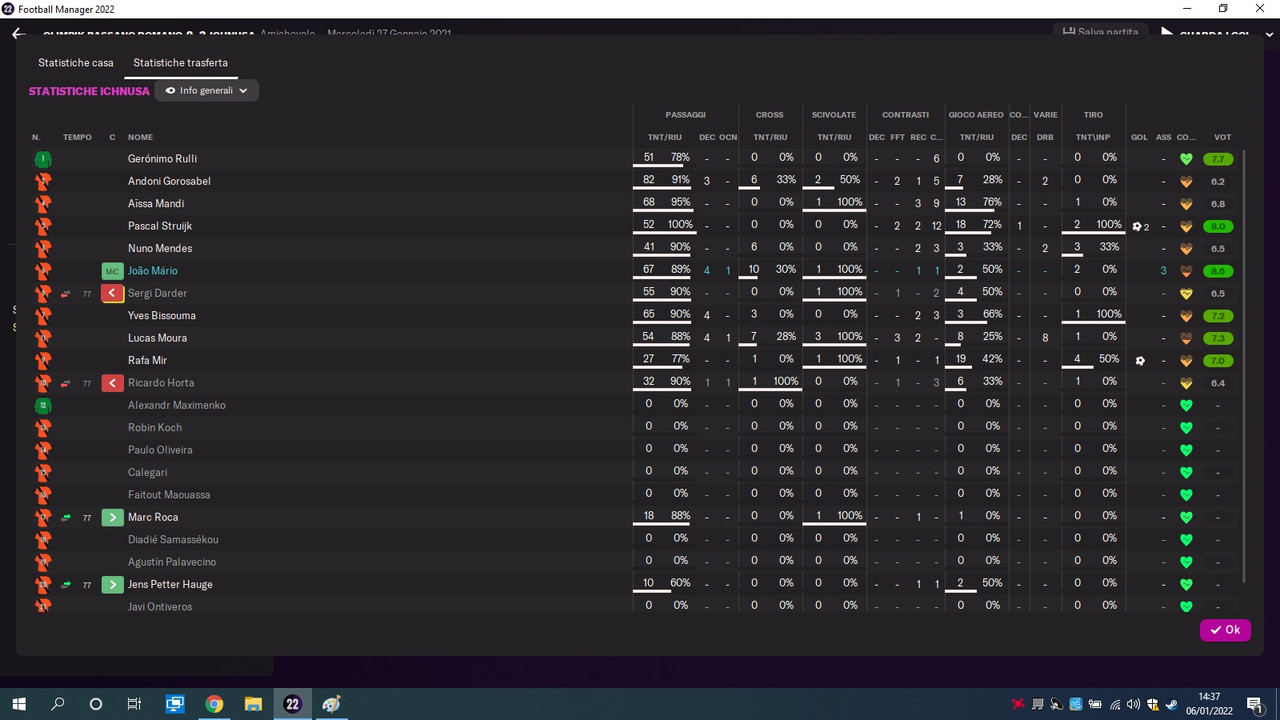
Task: Open Pascal Struijk's player profile
Action: 160,226
